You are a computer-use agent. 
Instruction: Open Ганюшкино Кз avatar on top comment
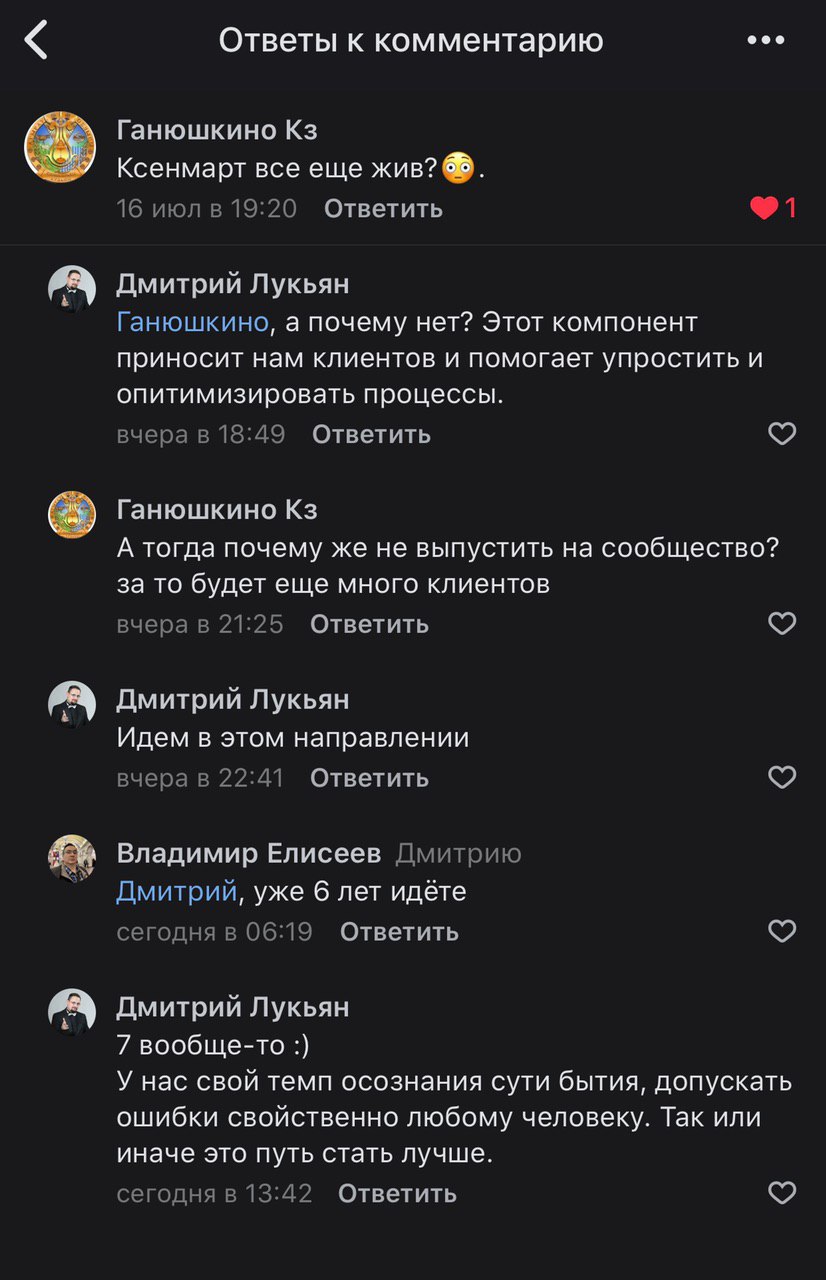[x=60, y=146]
